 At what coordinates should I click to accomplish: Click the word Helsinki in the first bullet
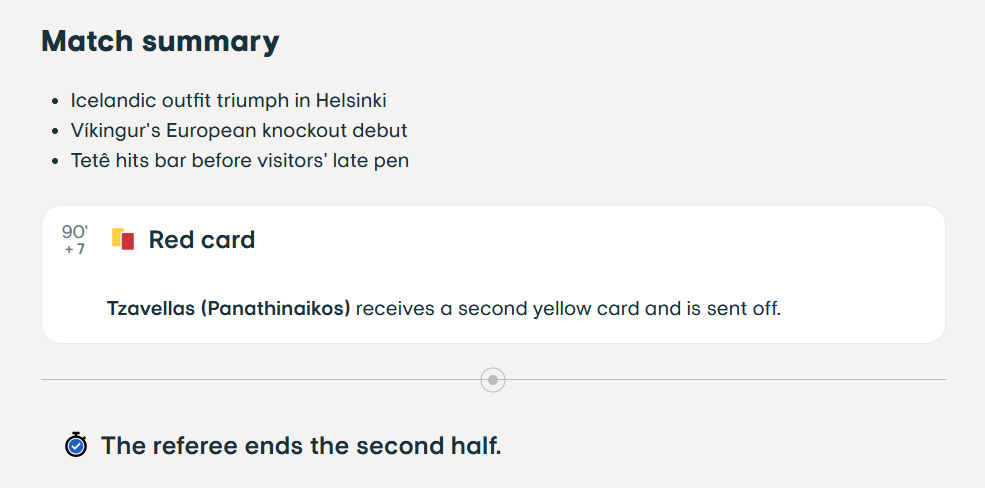click(351, 101)
